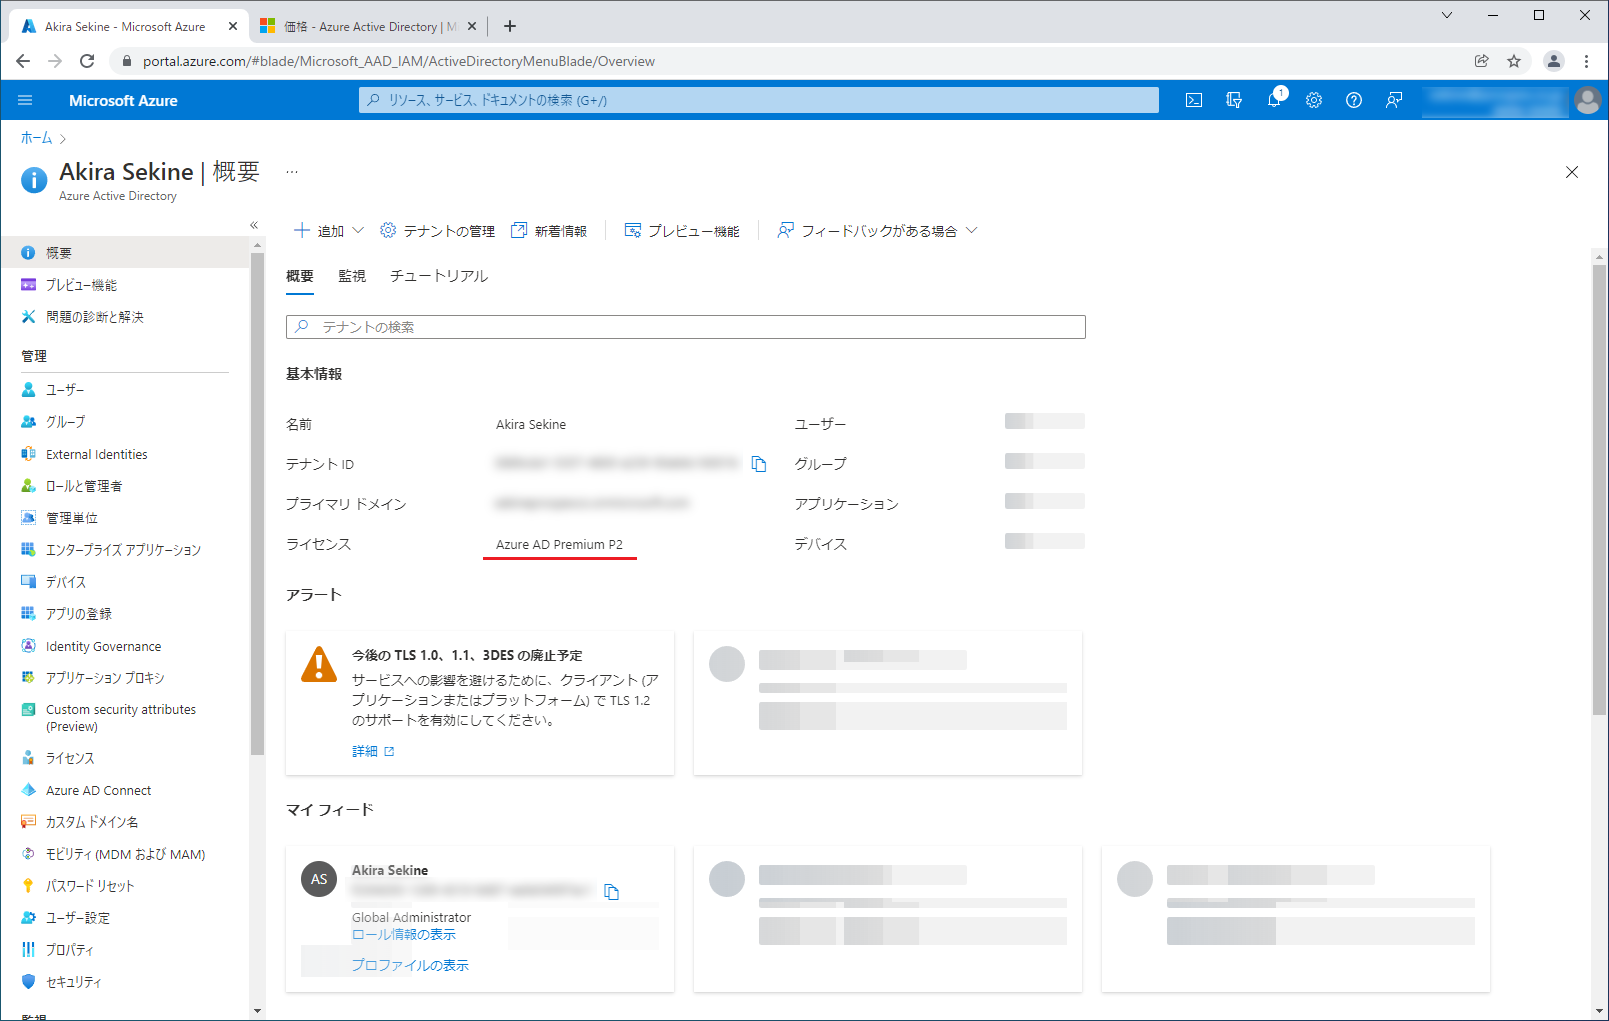1609x1021 pixels.
Task: Open the feedback icon in top bar
Action: [x=1394, y=100]
